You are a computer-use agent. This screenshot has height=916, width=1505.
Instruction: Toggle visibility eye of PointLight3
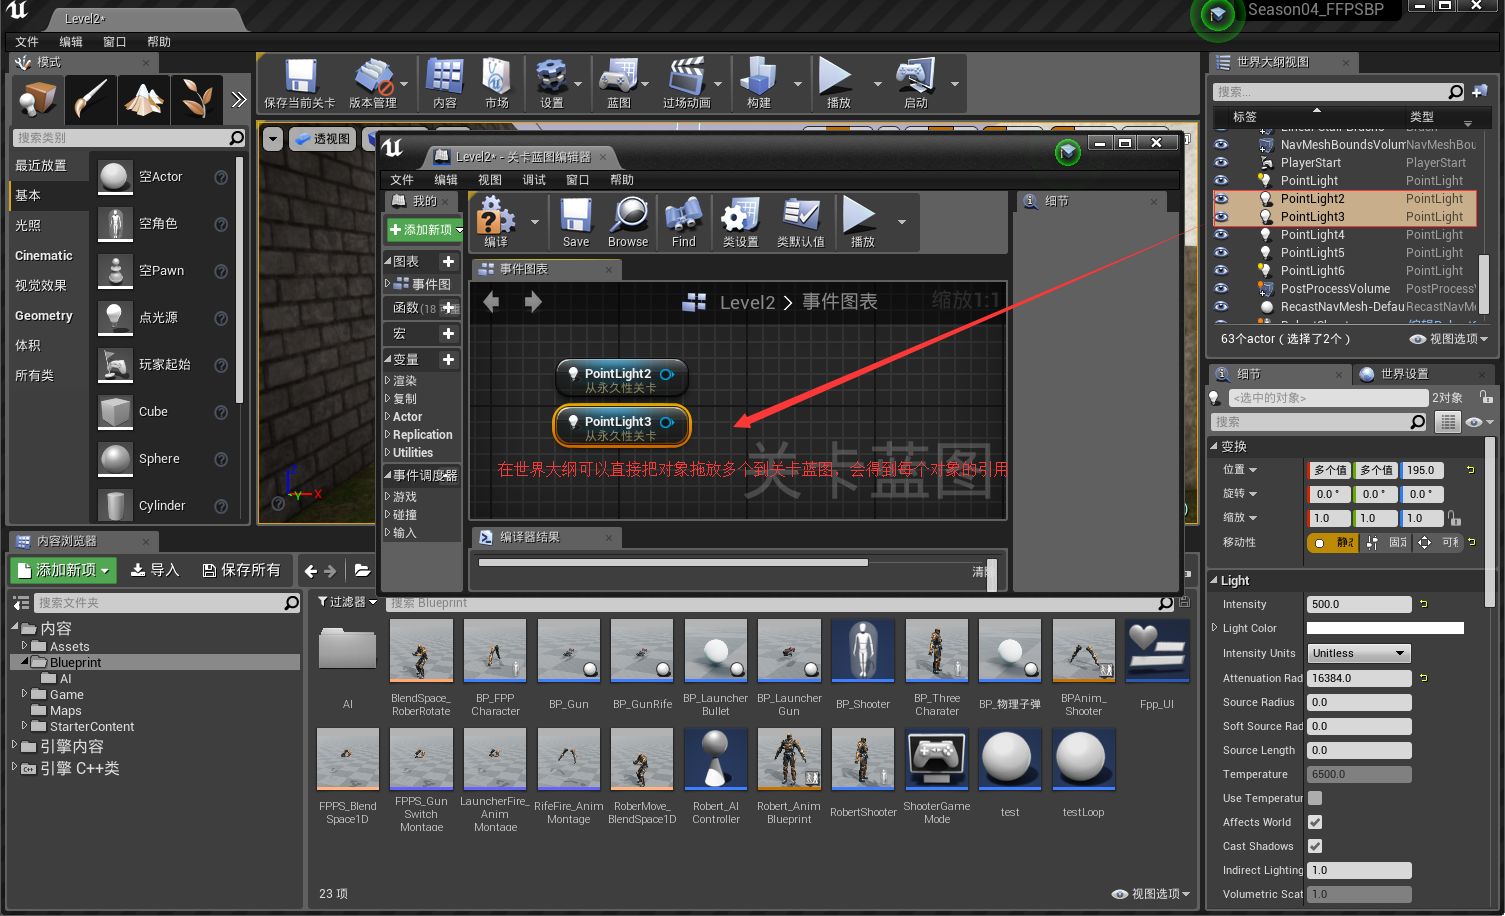coord(1221,217)
